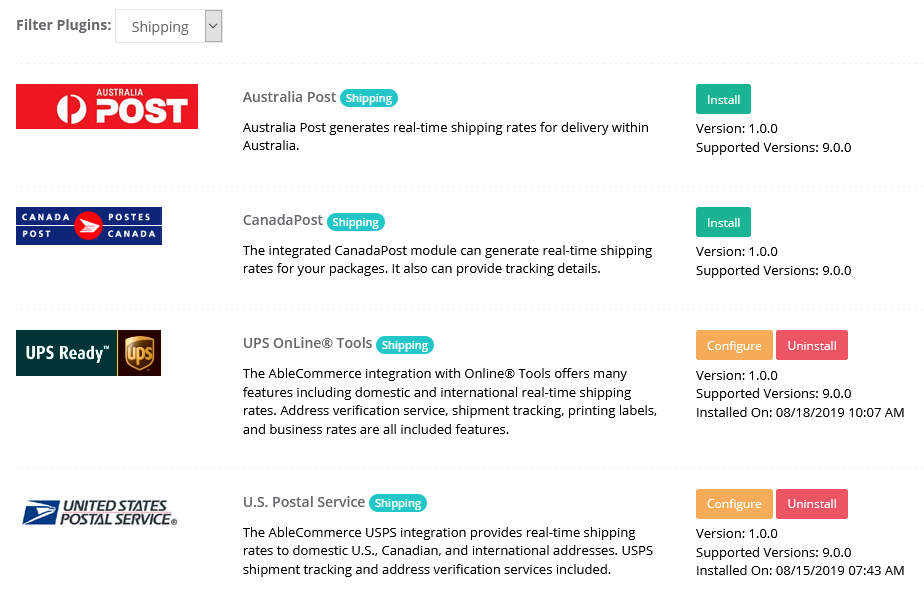924x593 pixels.
Task: Click the Shipping tag beside Australia Post
Action: point(369,98)
